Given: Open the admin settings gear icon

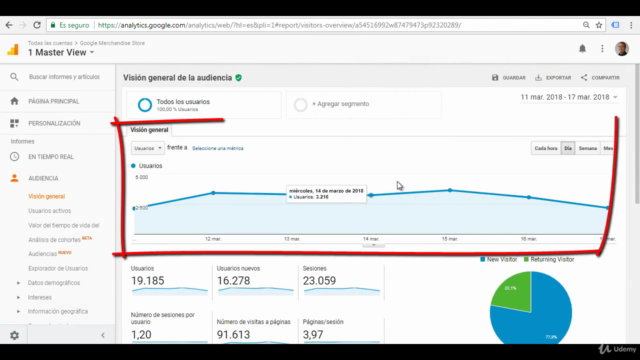Looking at the screenshot, I should point(14,336).
